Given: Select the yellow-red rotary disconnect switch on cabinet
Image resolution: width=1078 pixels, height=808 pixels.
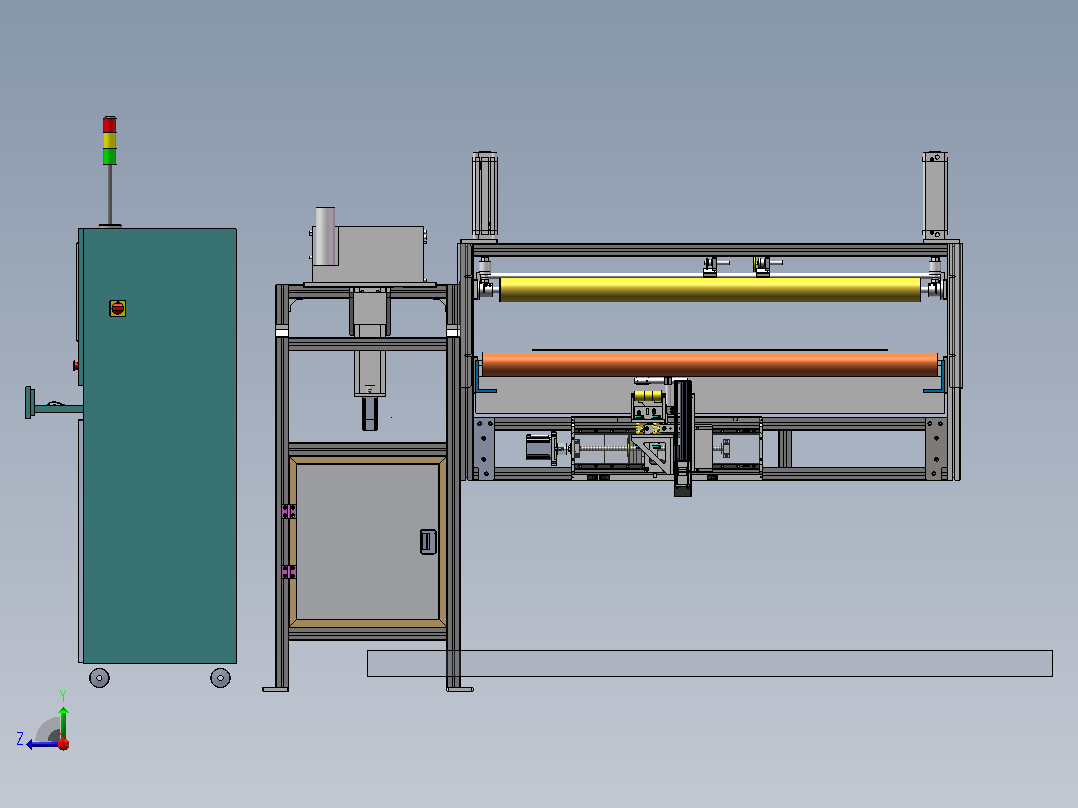Looking at the screenshot, I should click(118, 308).
